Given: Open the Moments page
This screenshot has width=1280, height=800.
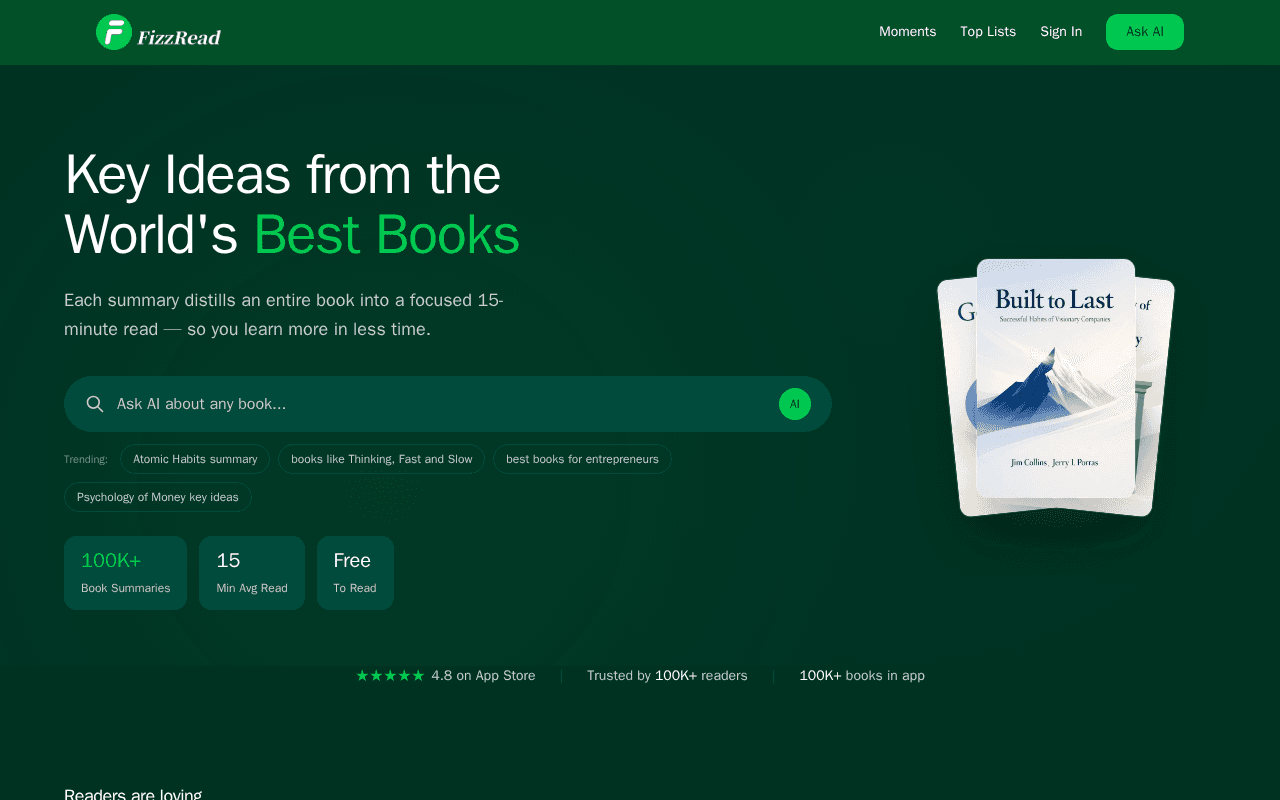Looking at the screenshot, I should click(x=907, y=32).
